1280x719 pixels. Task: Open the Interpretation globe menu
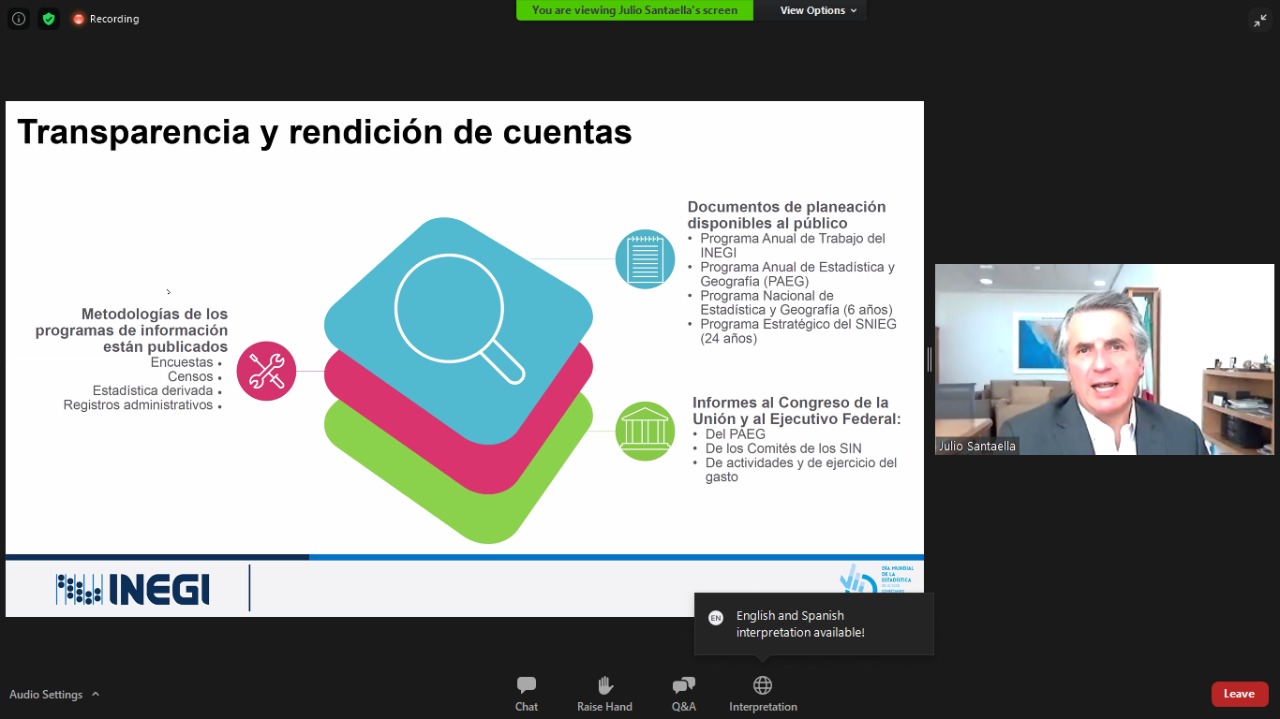coord(763,693)
